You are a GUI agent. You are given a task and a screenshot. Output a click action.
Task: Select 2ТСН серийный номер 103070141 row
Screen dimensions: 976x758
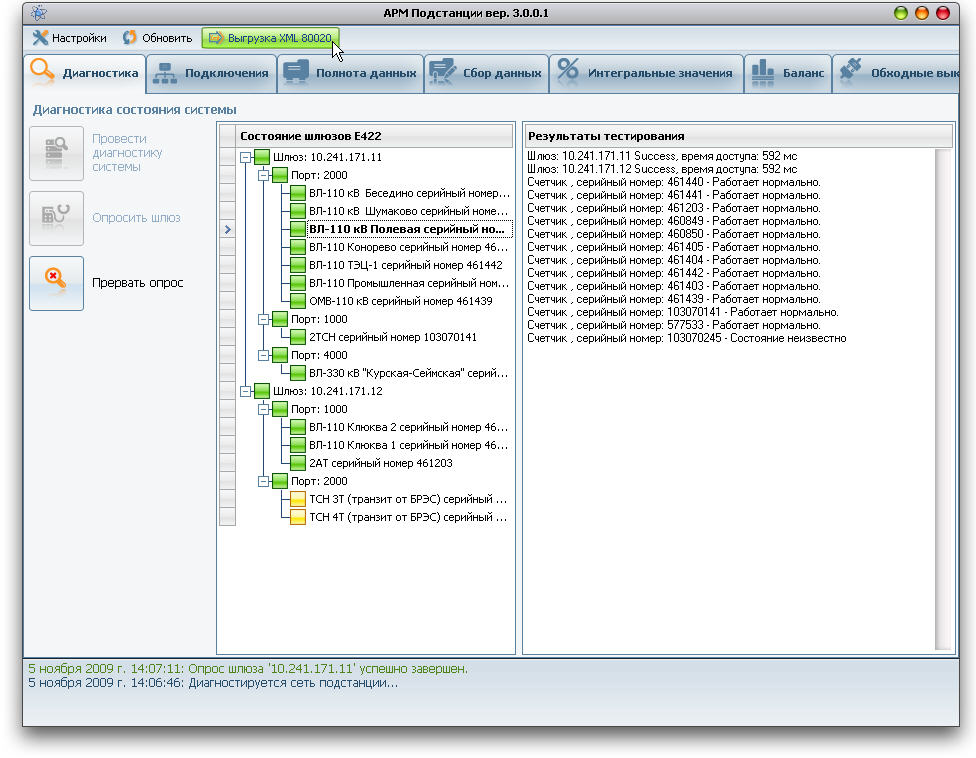393,337
